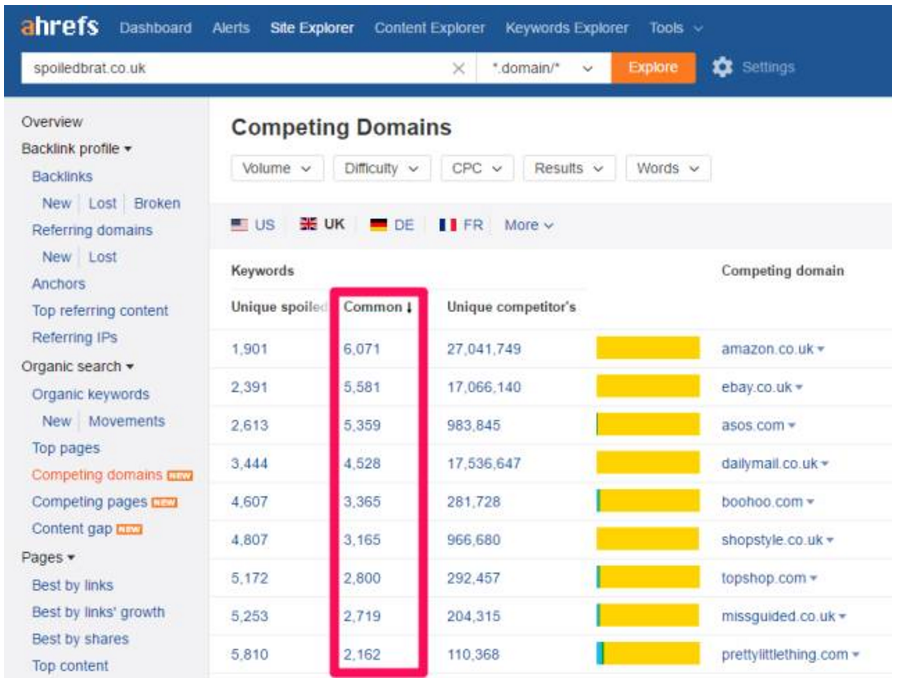This screenshot has height=689, width=898.
Task: Open the Settings gear icon
Action: (x=722, y=68)
